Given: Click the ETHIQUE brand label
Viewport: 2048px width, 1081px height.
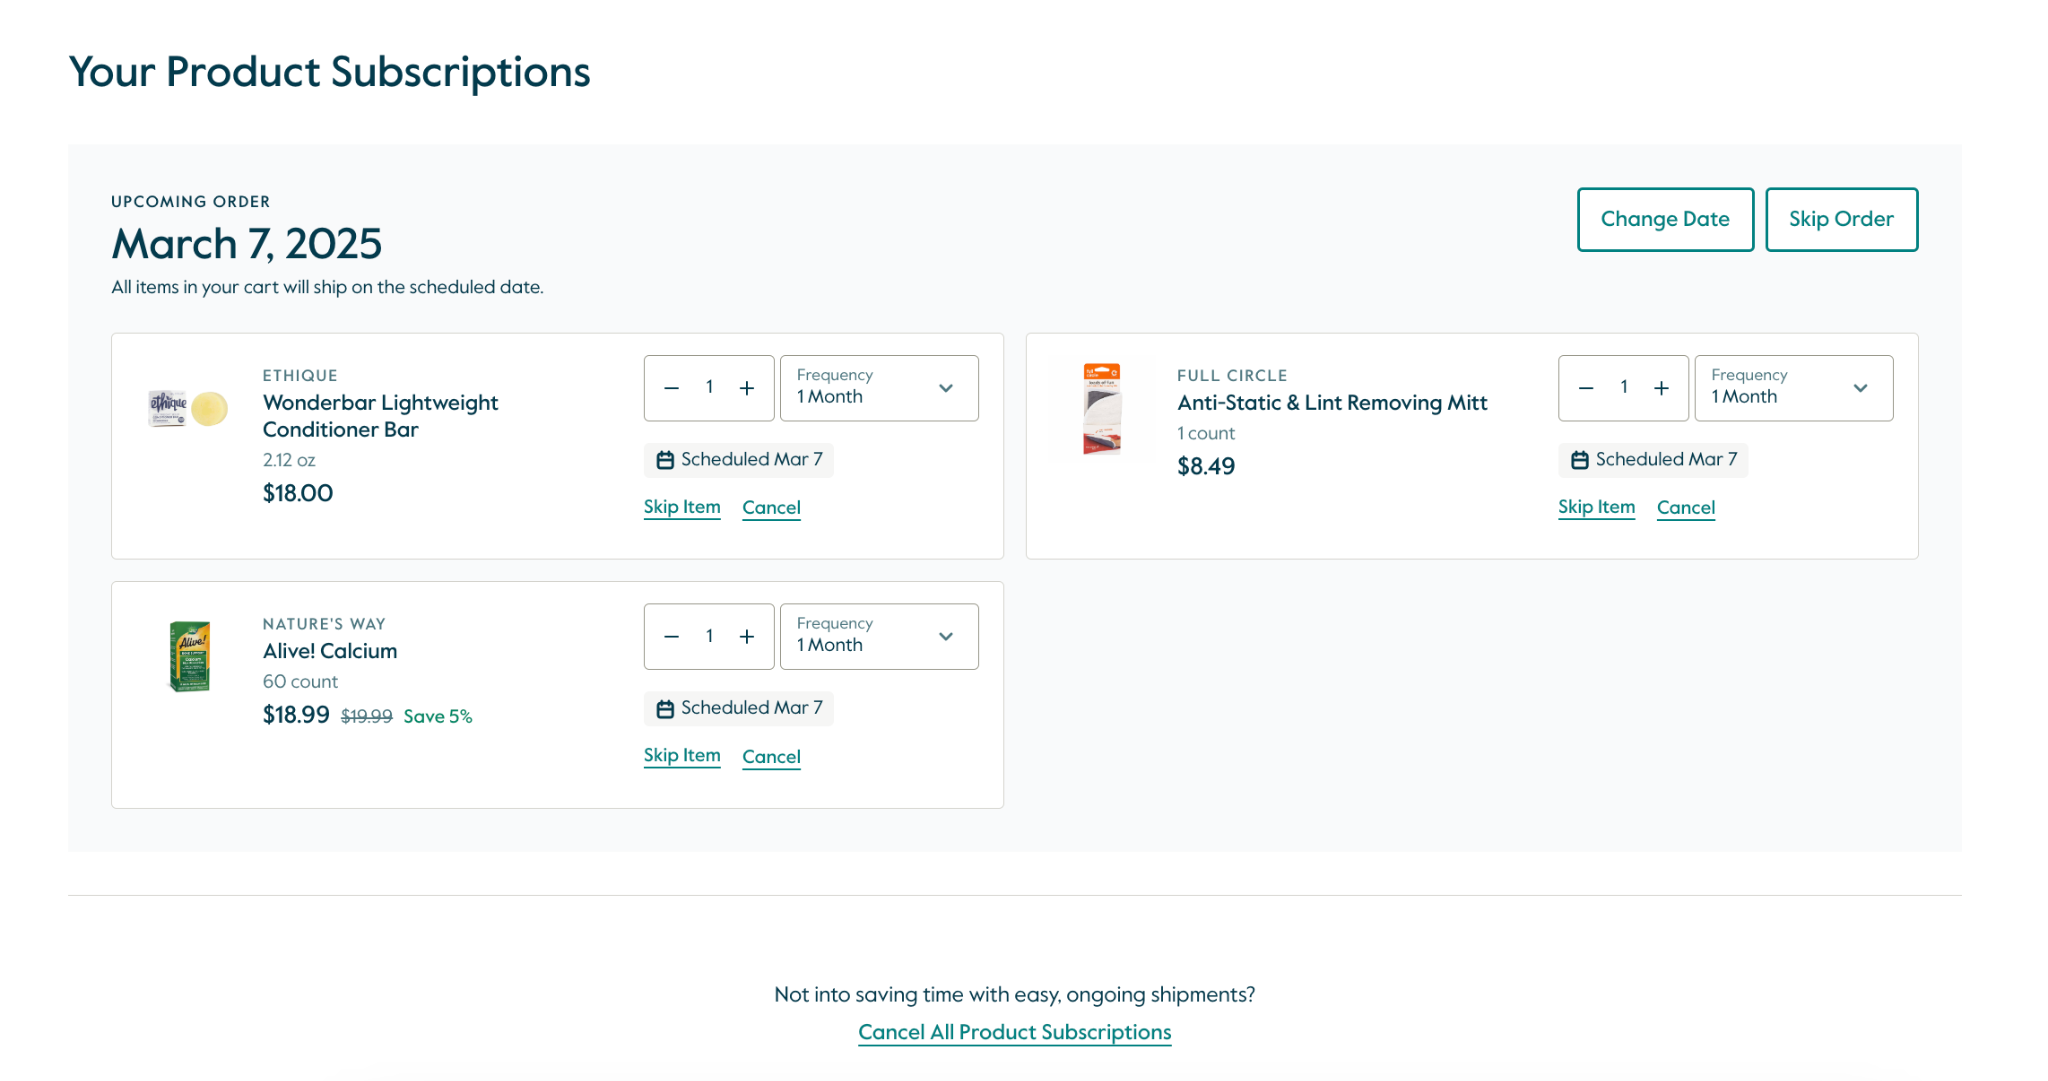Looking at the screenshot, I should [x=300, y=376].
